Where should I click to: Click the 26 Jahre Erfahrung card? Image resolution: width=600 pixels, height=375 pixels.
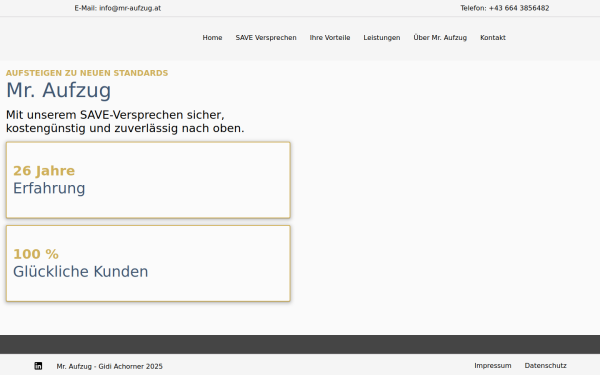[148, 180]
